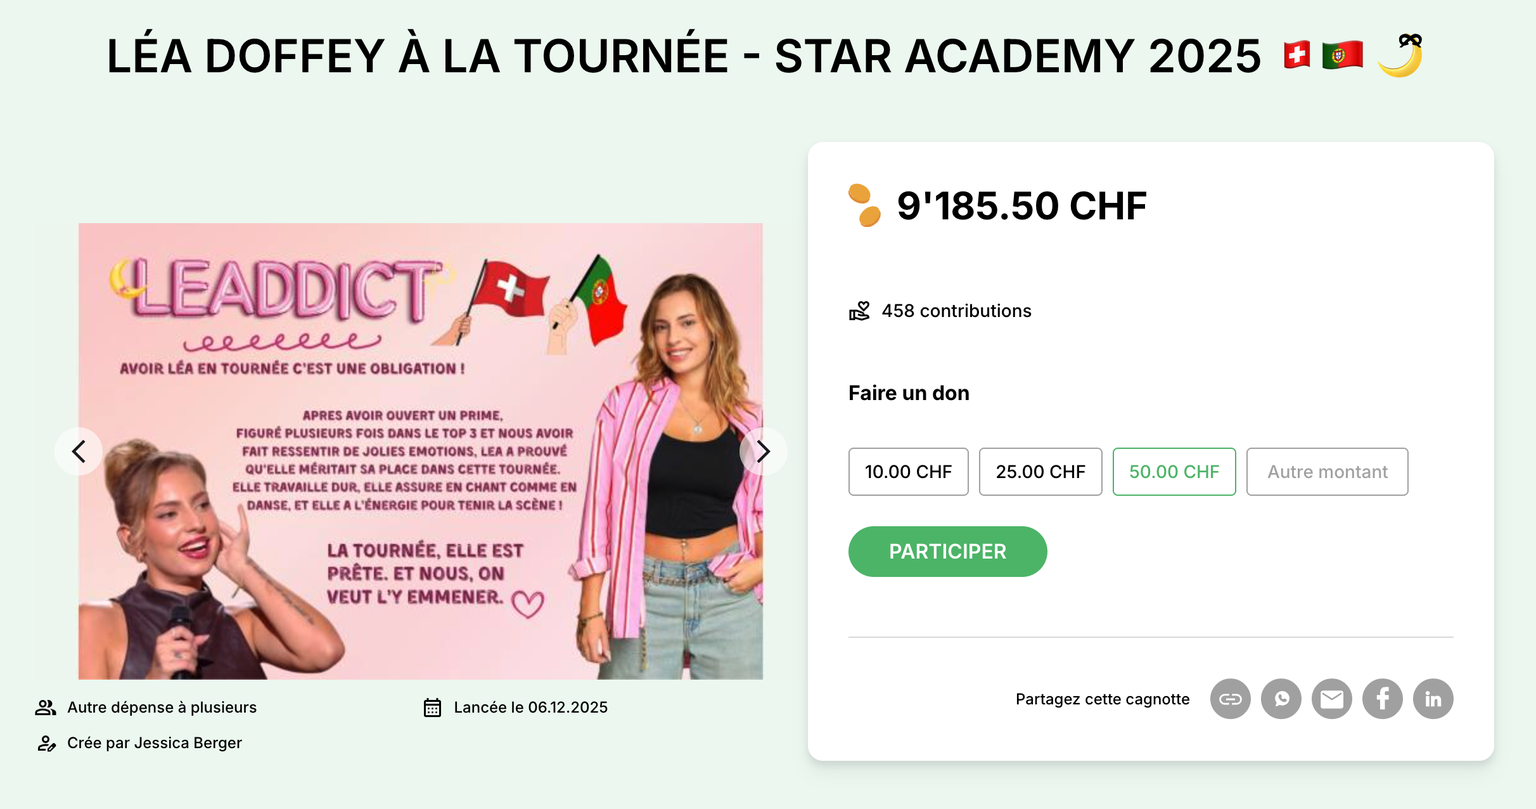The height and width of the screenshot is (809, 1536).
Task: Open the LEADDICT campaign image
Action: coord(420,451)
